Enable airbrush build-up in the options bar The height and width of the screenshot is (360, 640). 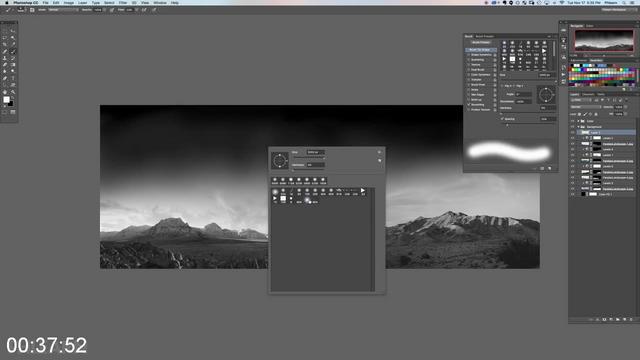point(144,10)
